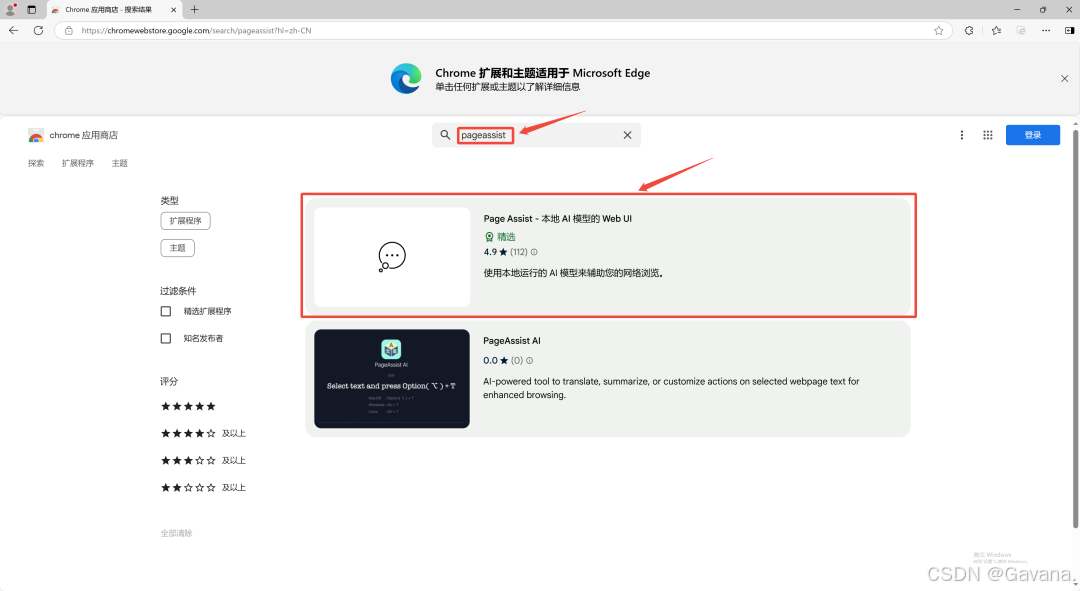
Task: Click AI-powered tool to translate description
Action: [671, 388]
